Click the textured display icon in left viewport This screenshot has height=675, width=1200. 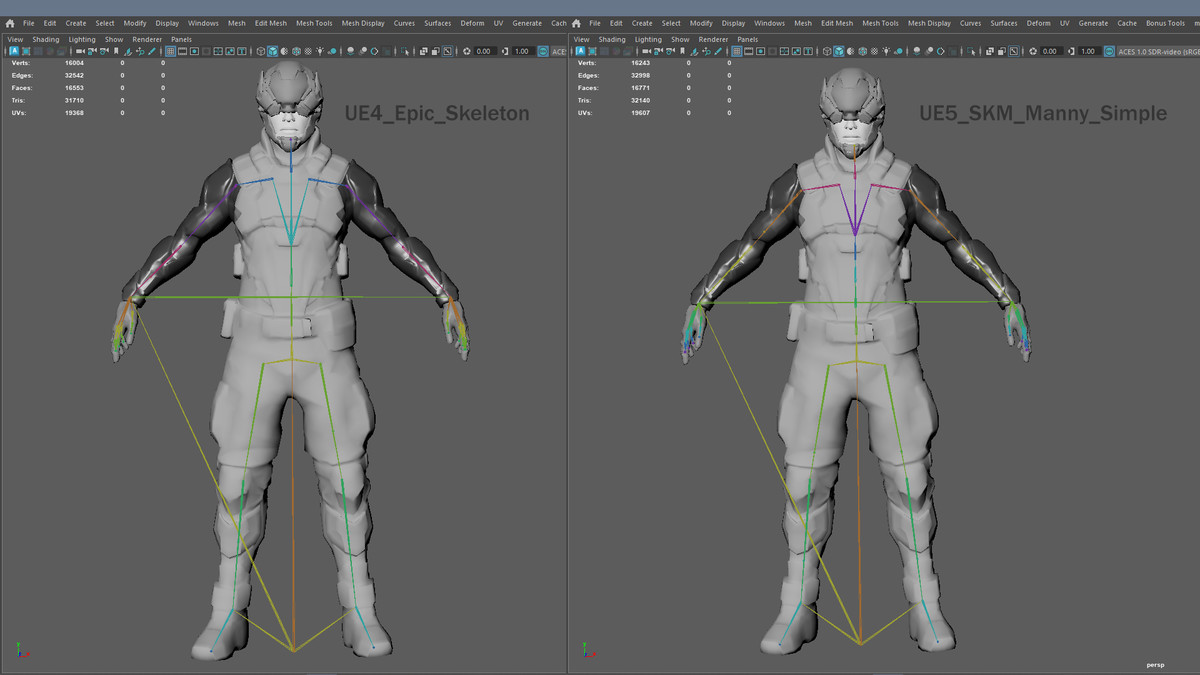pyautogui.click(x=309, y=51)
